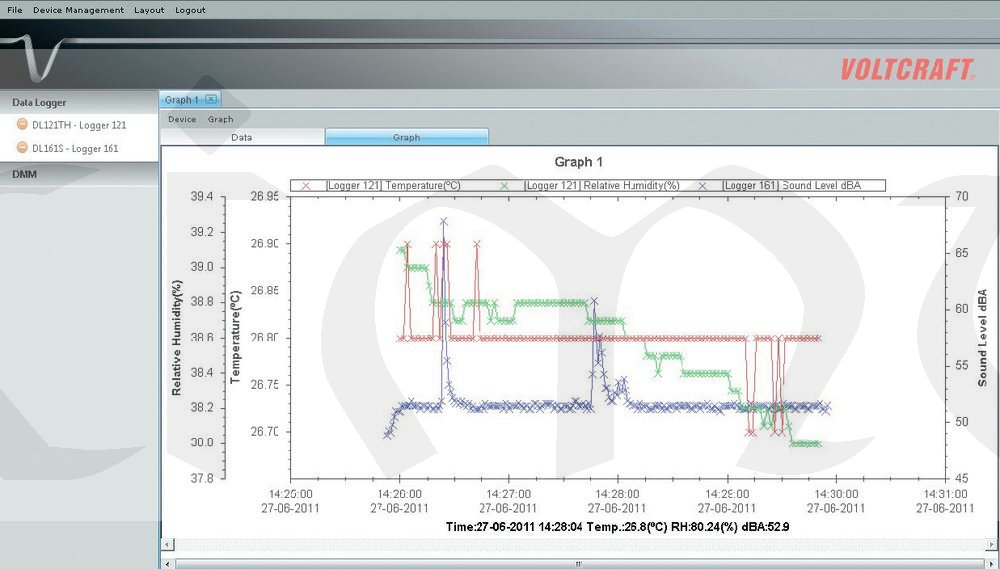Viewport: 1000px width, 569px height.
Task: Click the DL161S Logger 161 status icon
Action: pyautogui.click(x=22, y=148)
